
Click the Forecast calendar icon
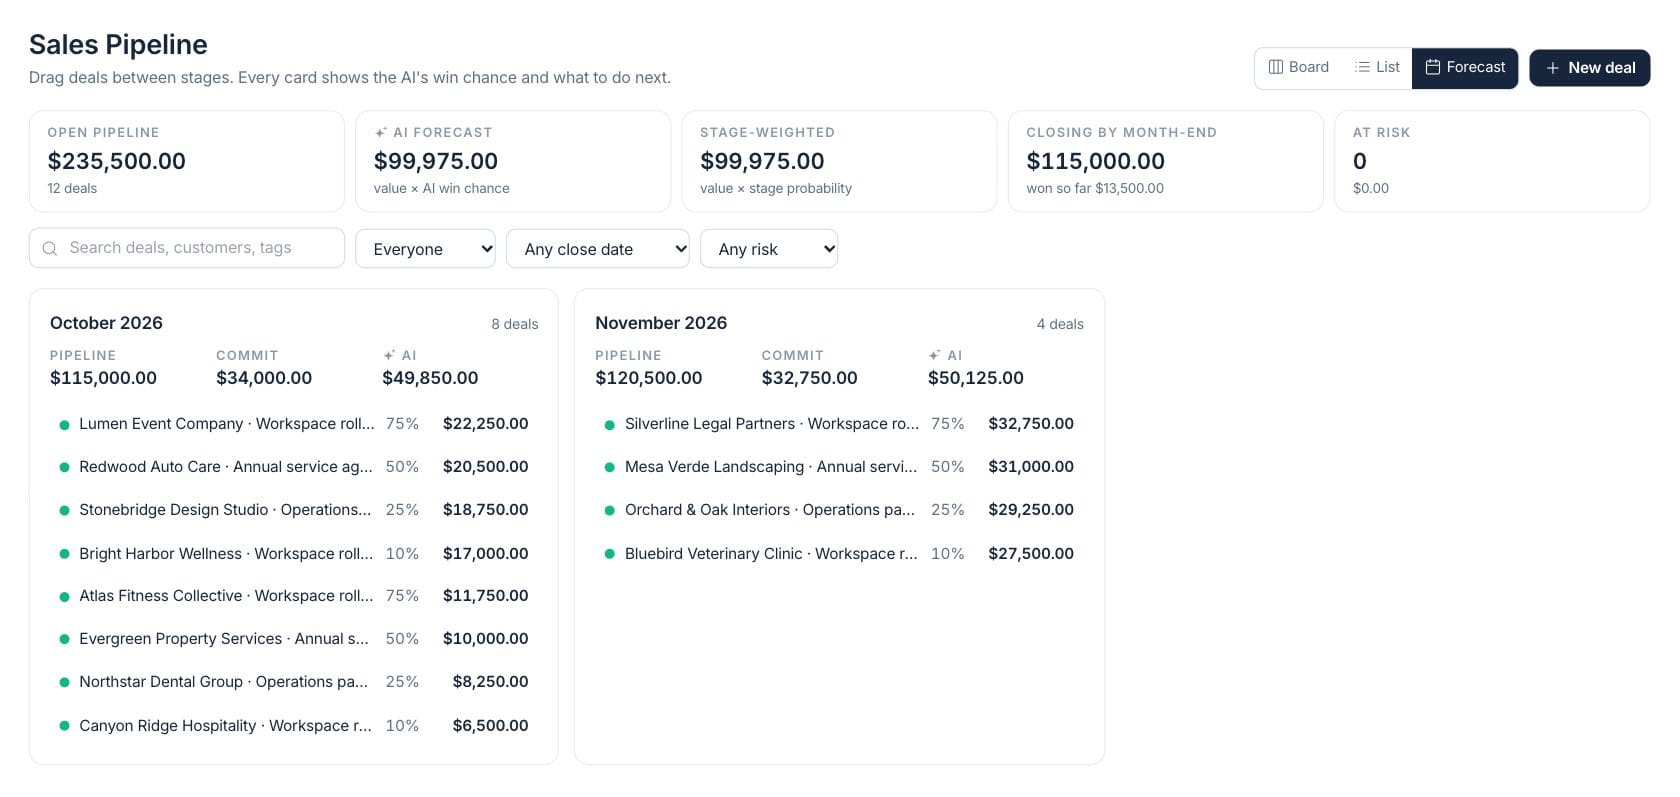coord(1433,67)
